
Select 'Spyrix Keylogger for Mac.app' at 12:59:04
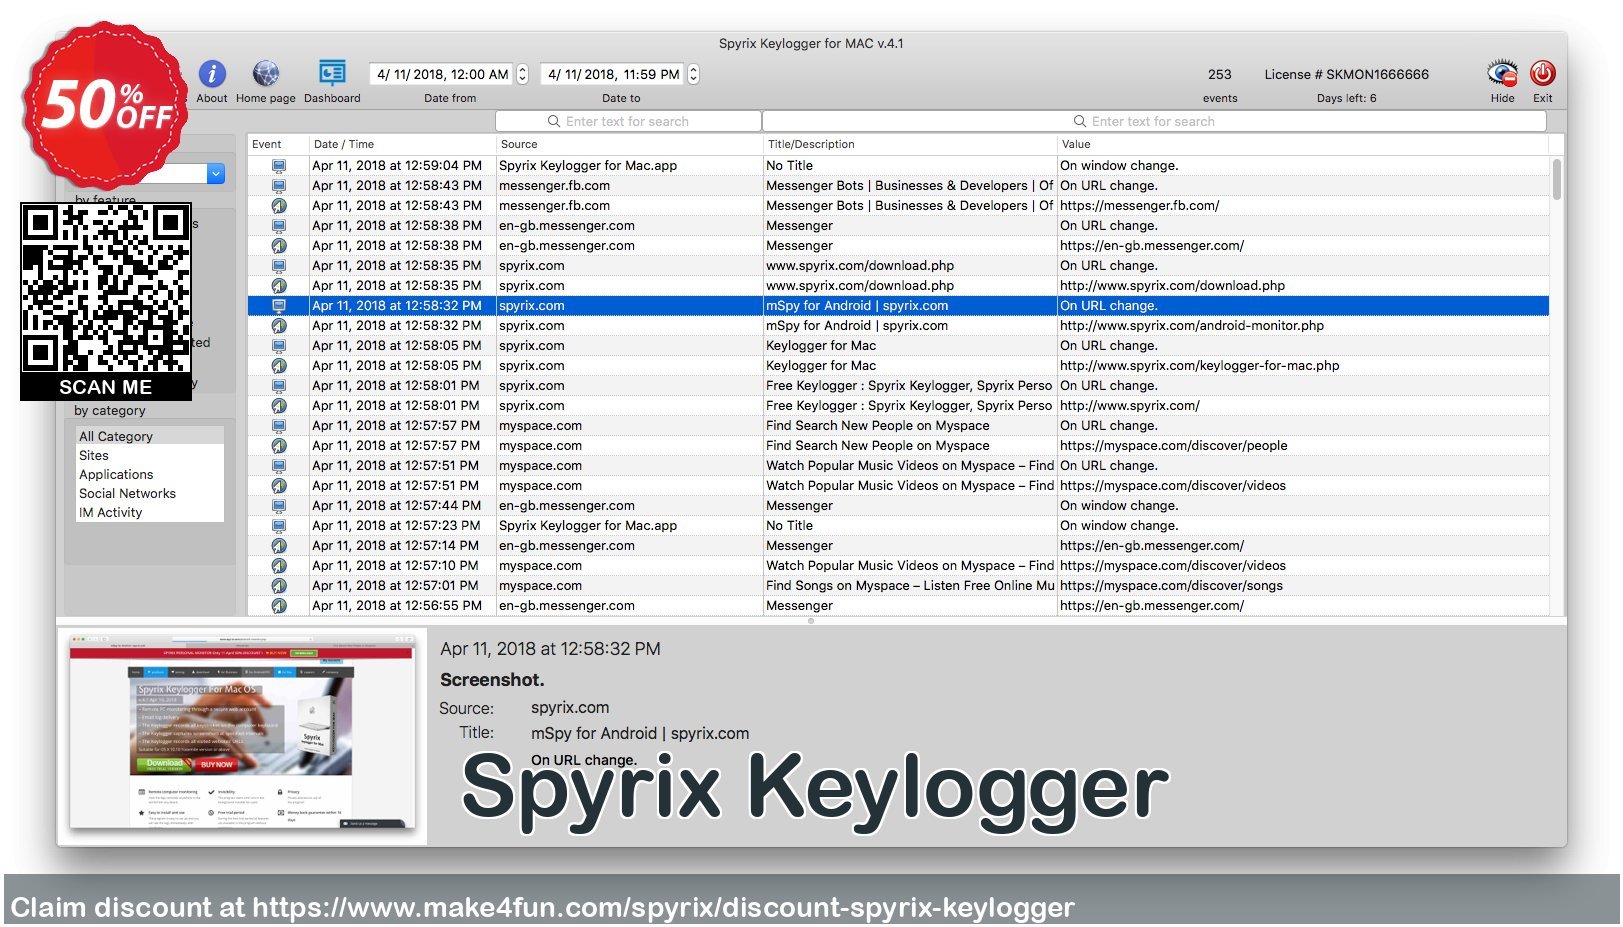point(588,166)
